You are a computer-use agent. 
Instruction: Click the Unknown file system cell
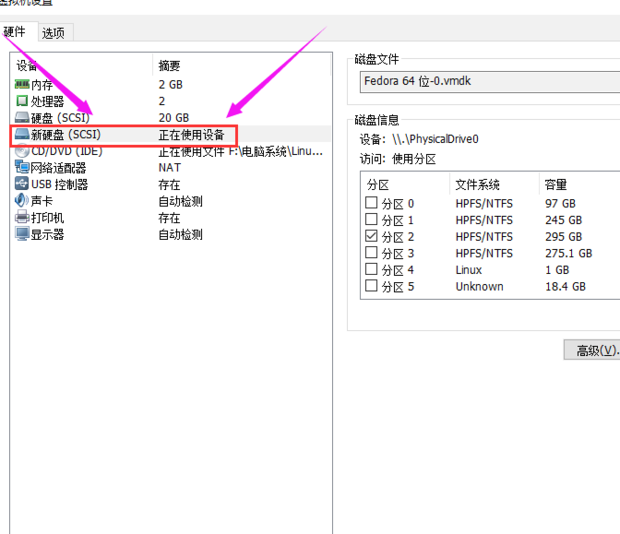pos(480,287)
